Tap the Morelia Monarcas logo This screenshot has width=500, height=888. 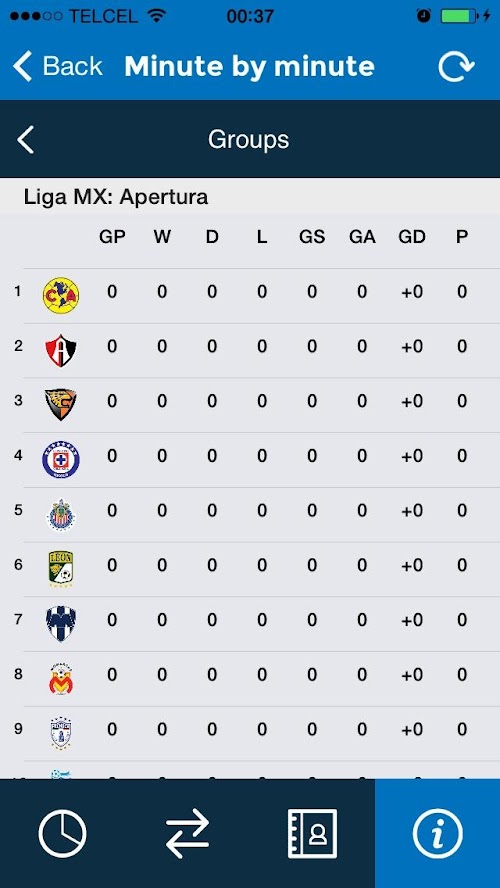(x=61, y=678)
